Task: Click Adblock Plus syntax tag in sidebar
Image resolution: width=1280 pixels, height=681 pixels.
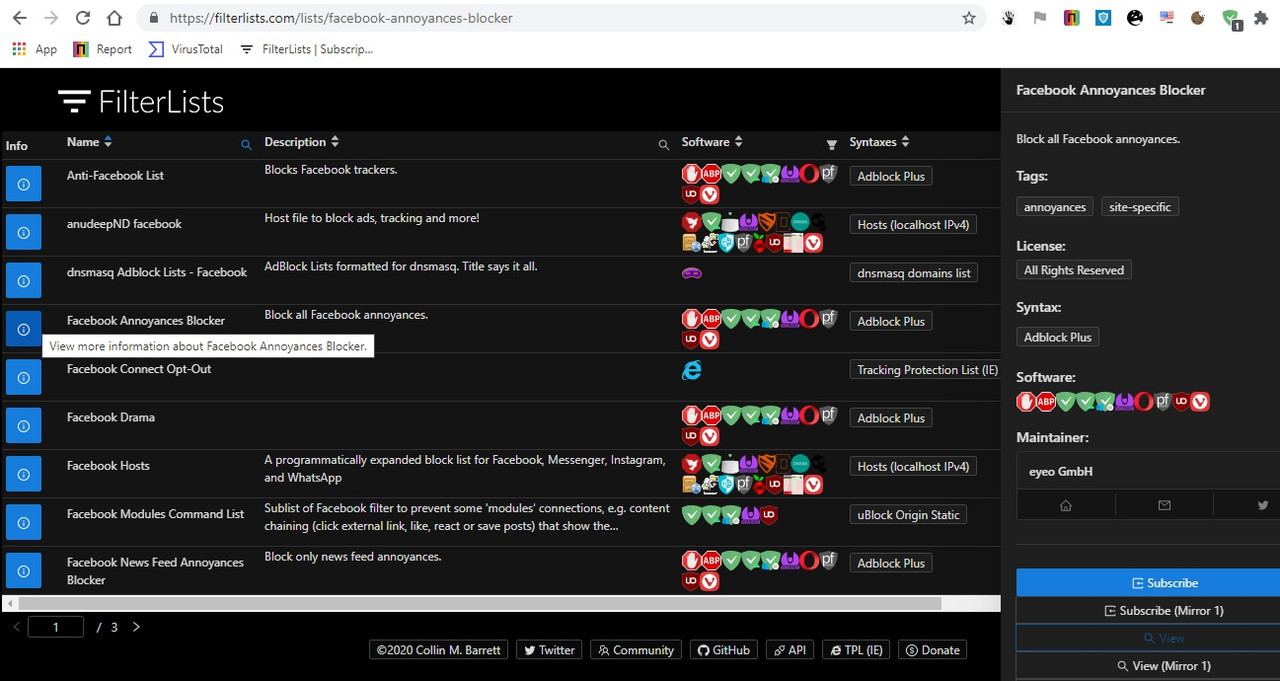Action: tap(1058, 337)
